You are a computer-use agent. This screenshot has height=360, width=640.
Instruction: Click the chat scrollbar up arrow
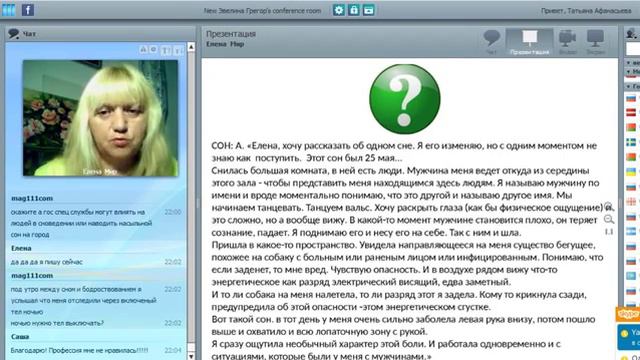click(191, 47)
